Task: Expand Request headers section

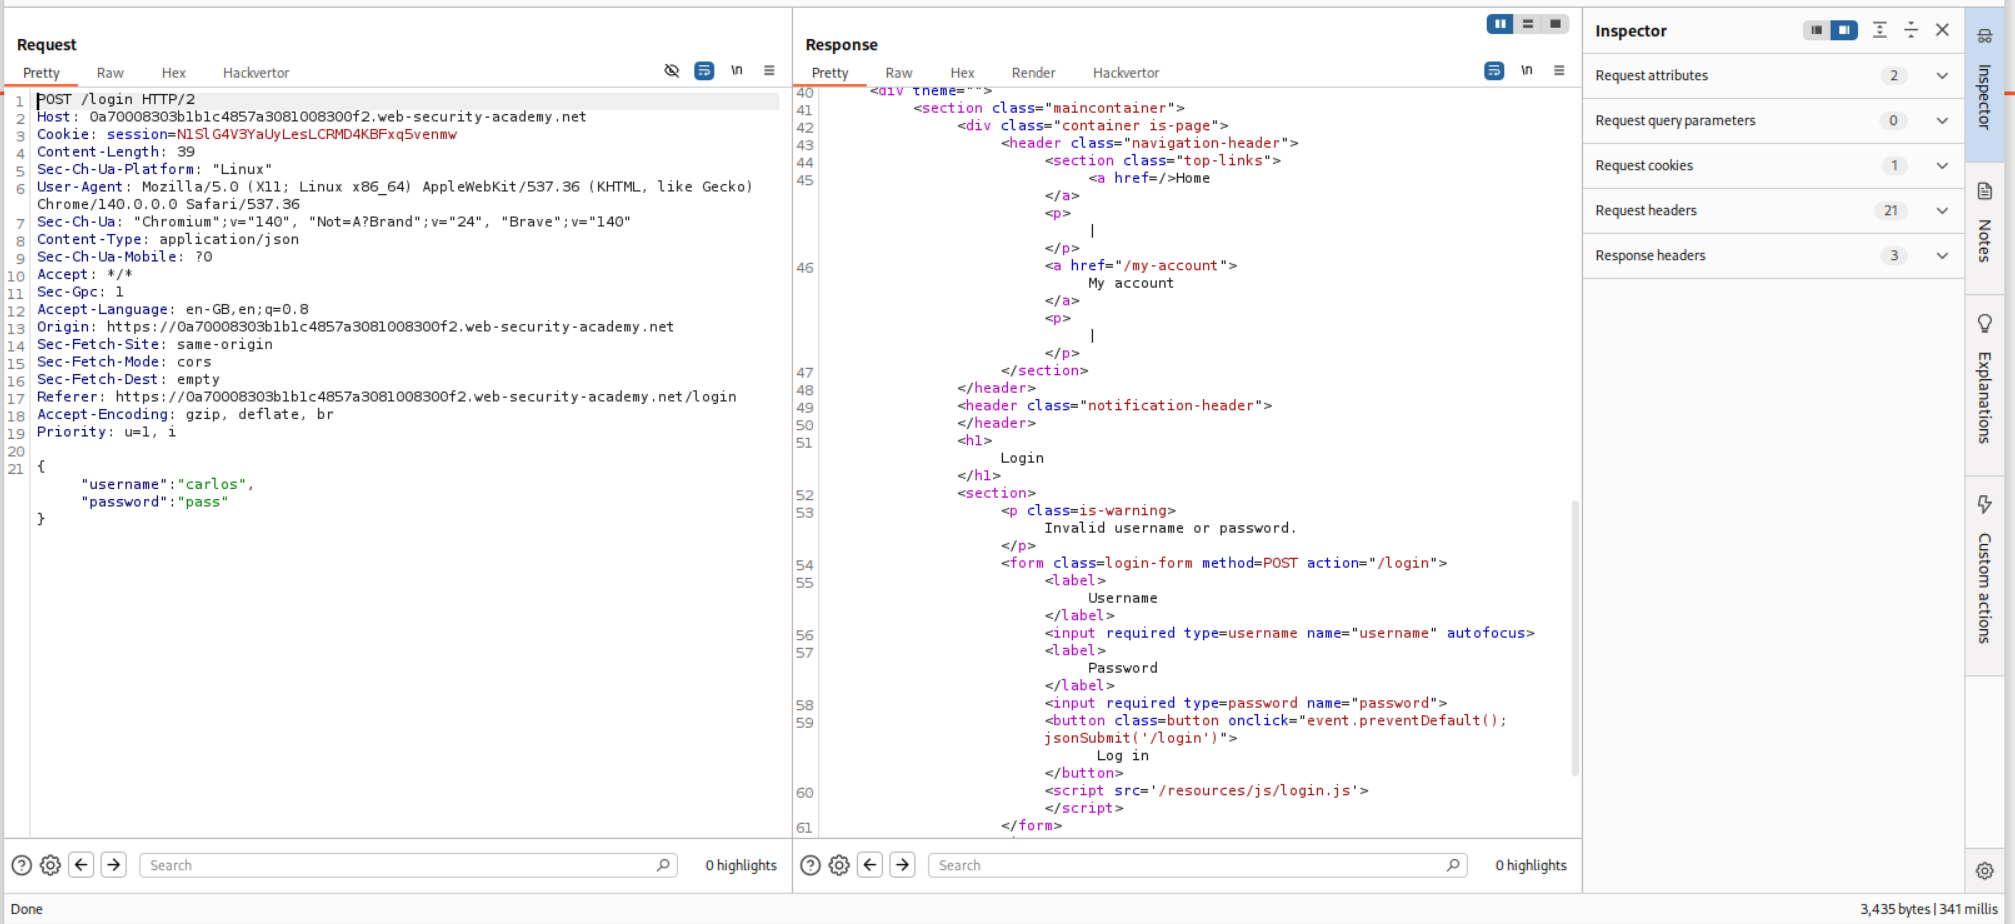Action: click(x=1941, y=211)
